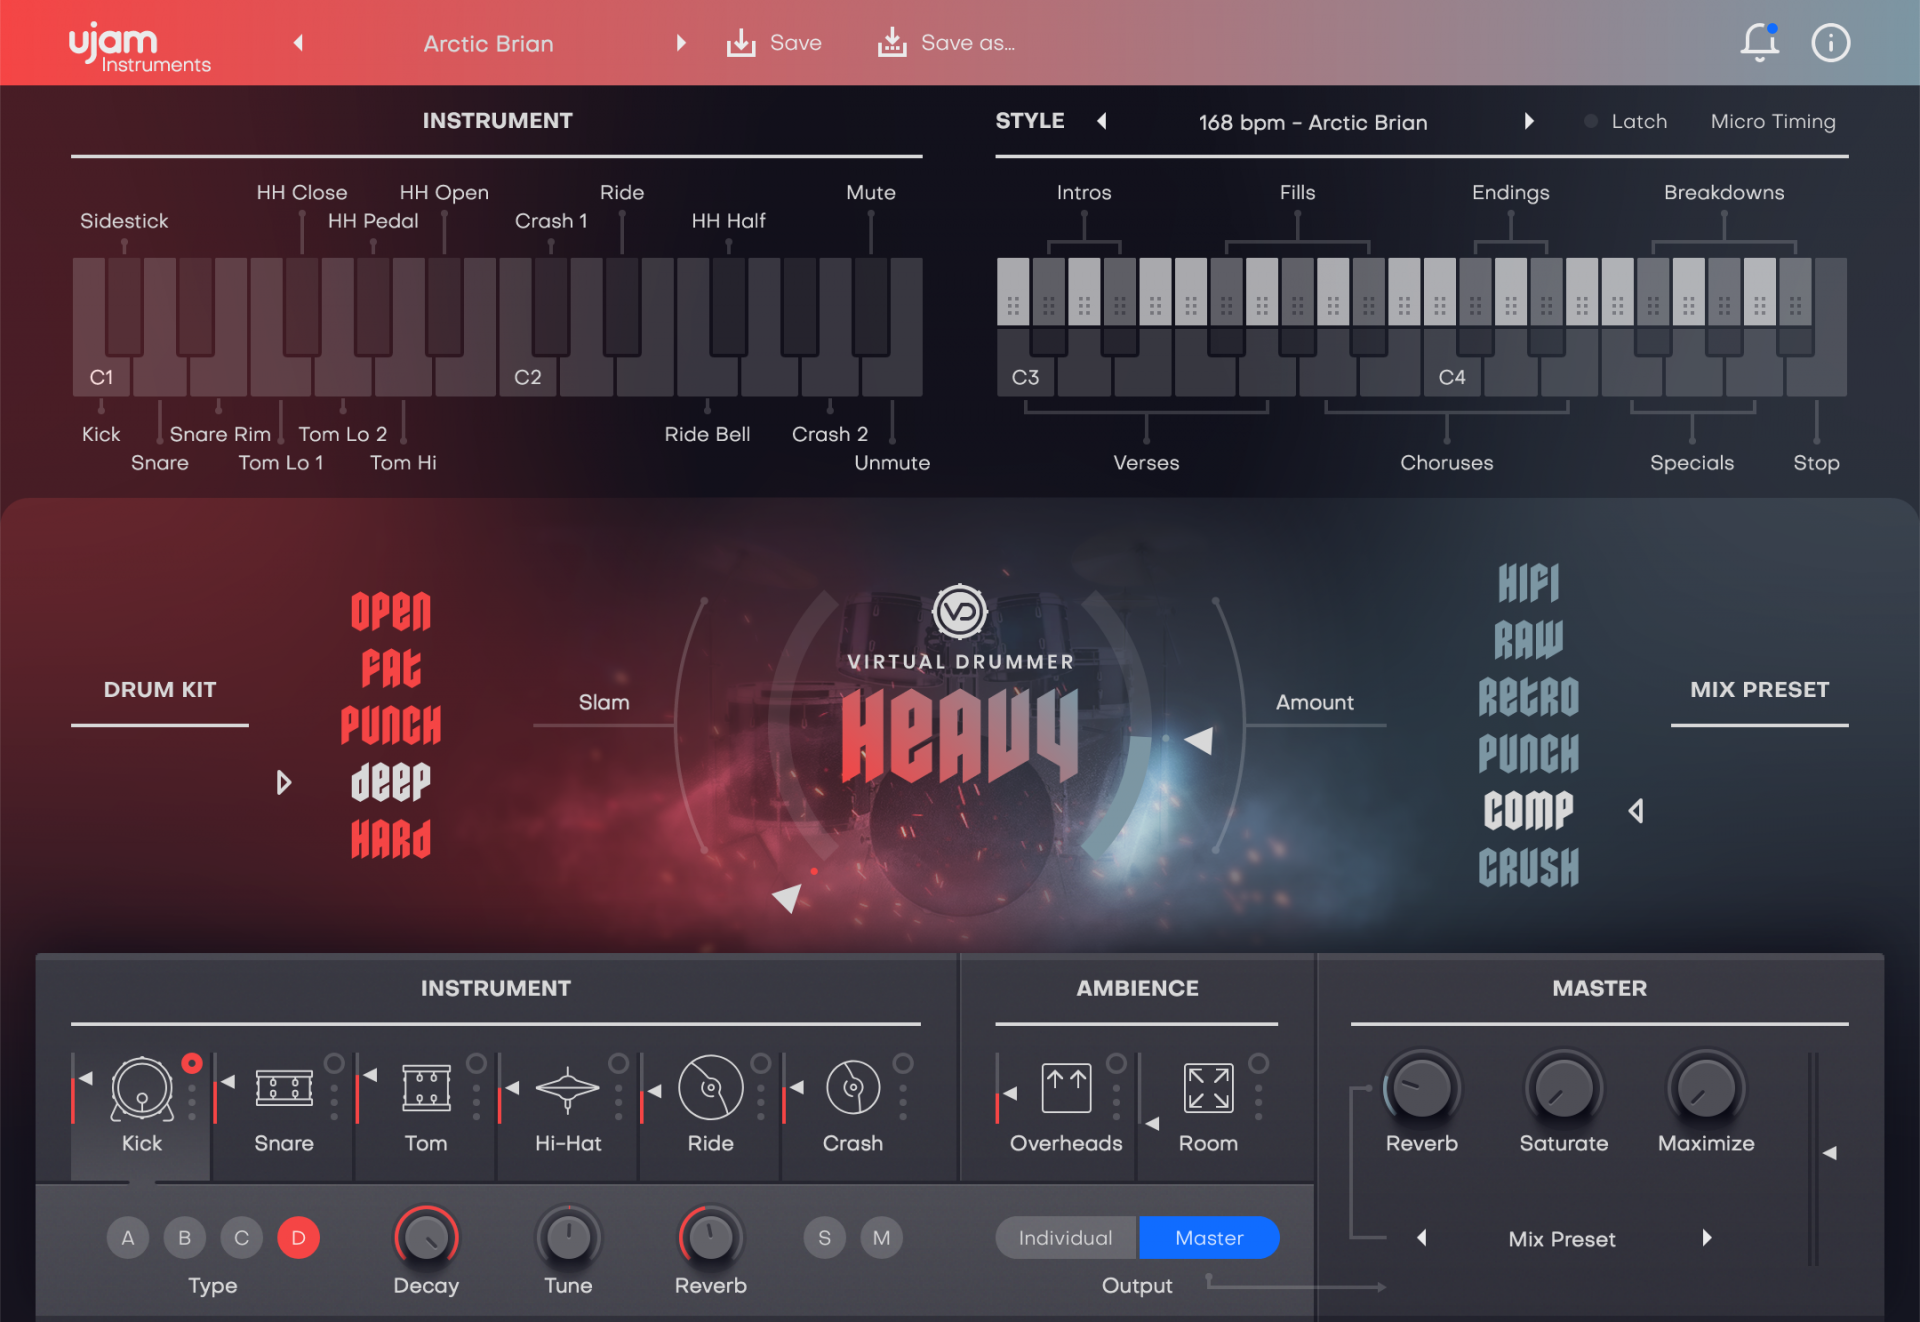Screen dimensions: 1920x1322
Task: Select the Tom drum icon
Action: pos(426,1088)
